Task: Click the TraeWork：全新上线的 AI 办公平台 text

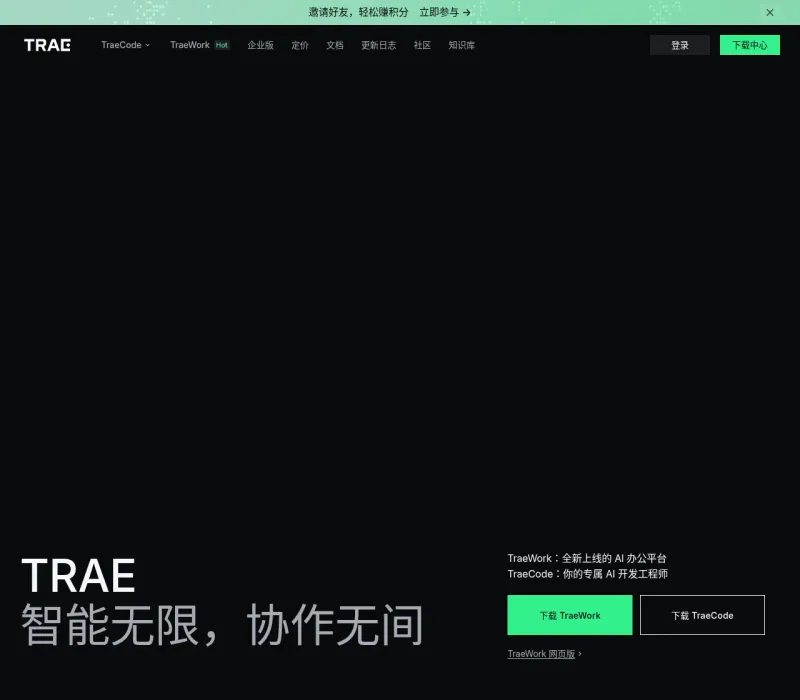Action: coord(587,558)
